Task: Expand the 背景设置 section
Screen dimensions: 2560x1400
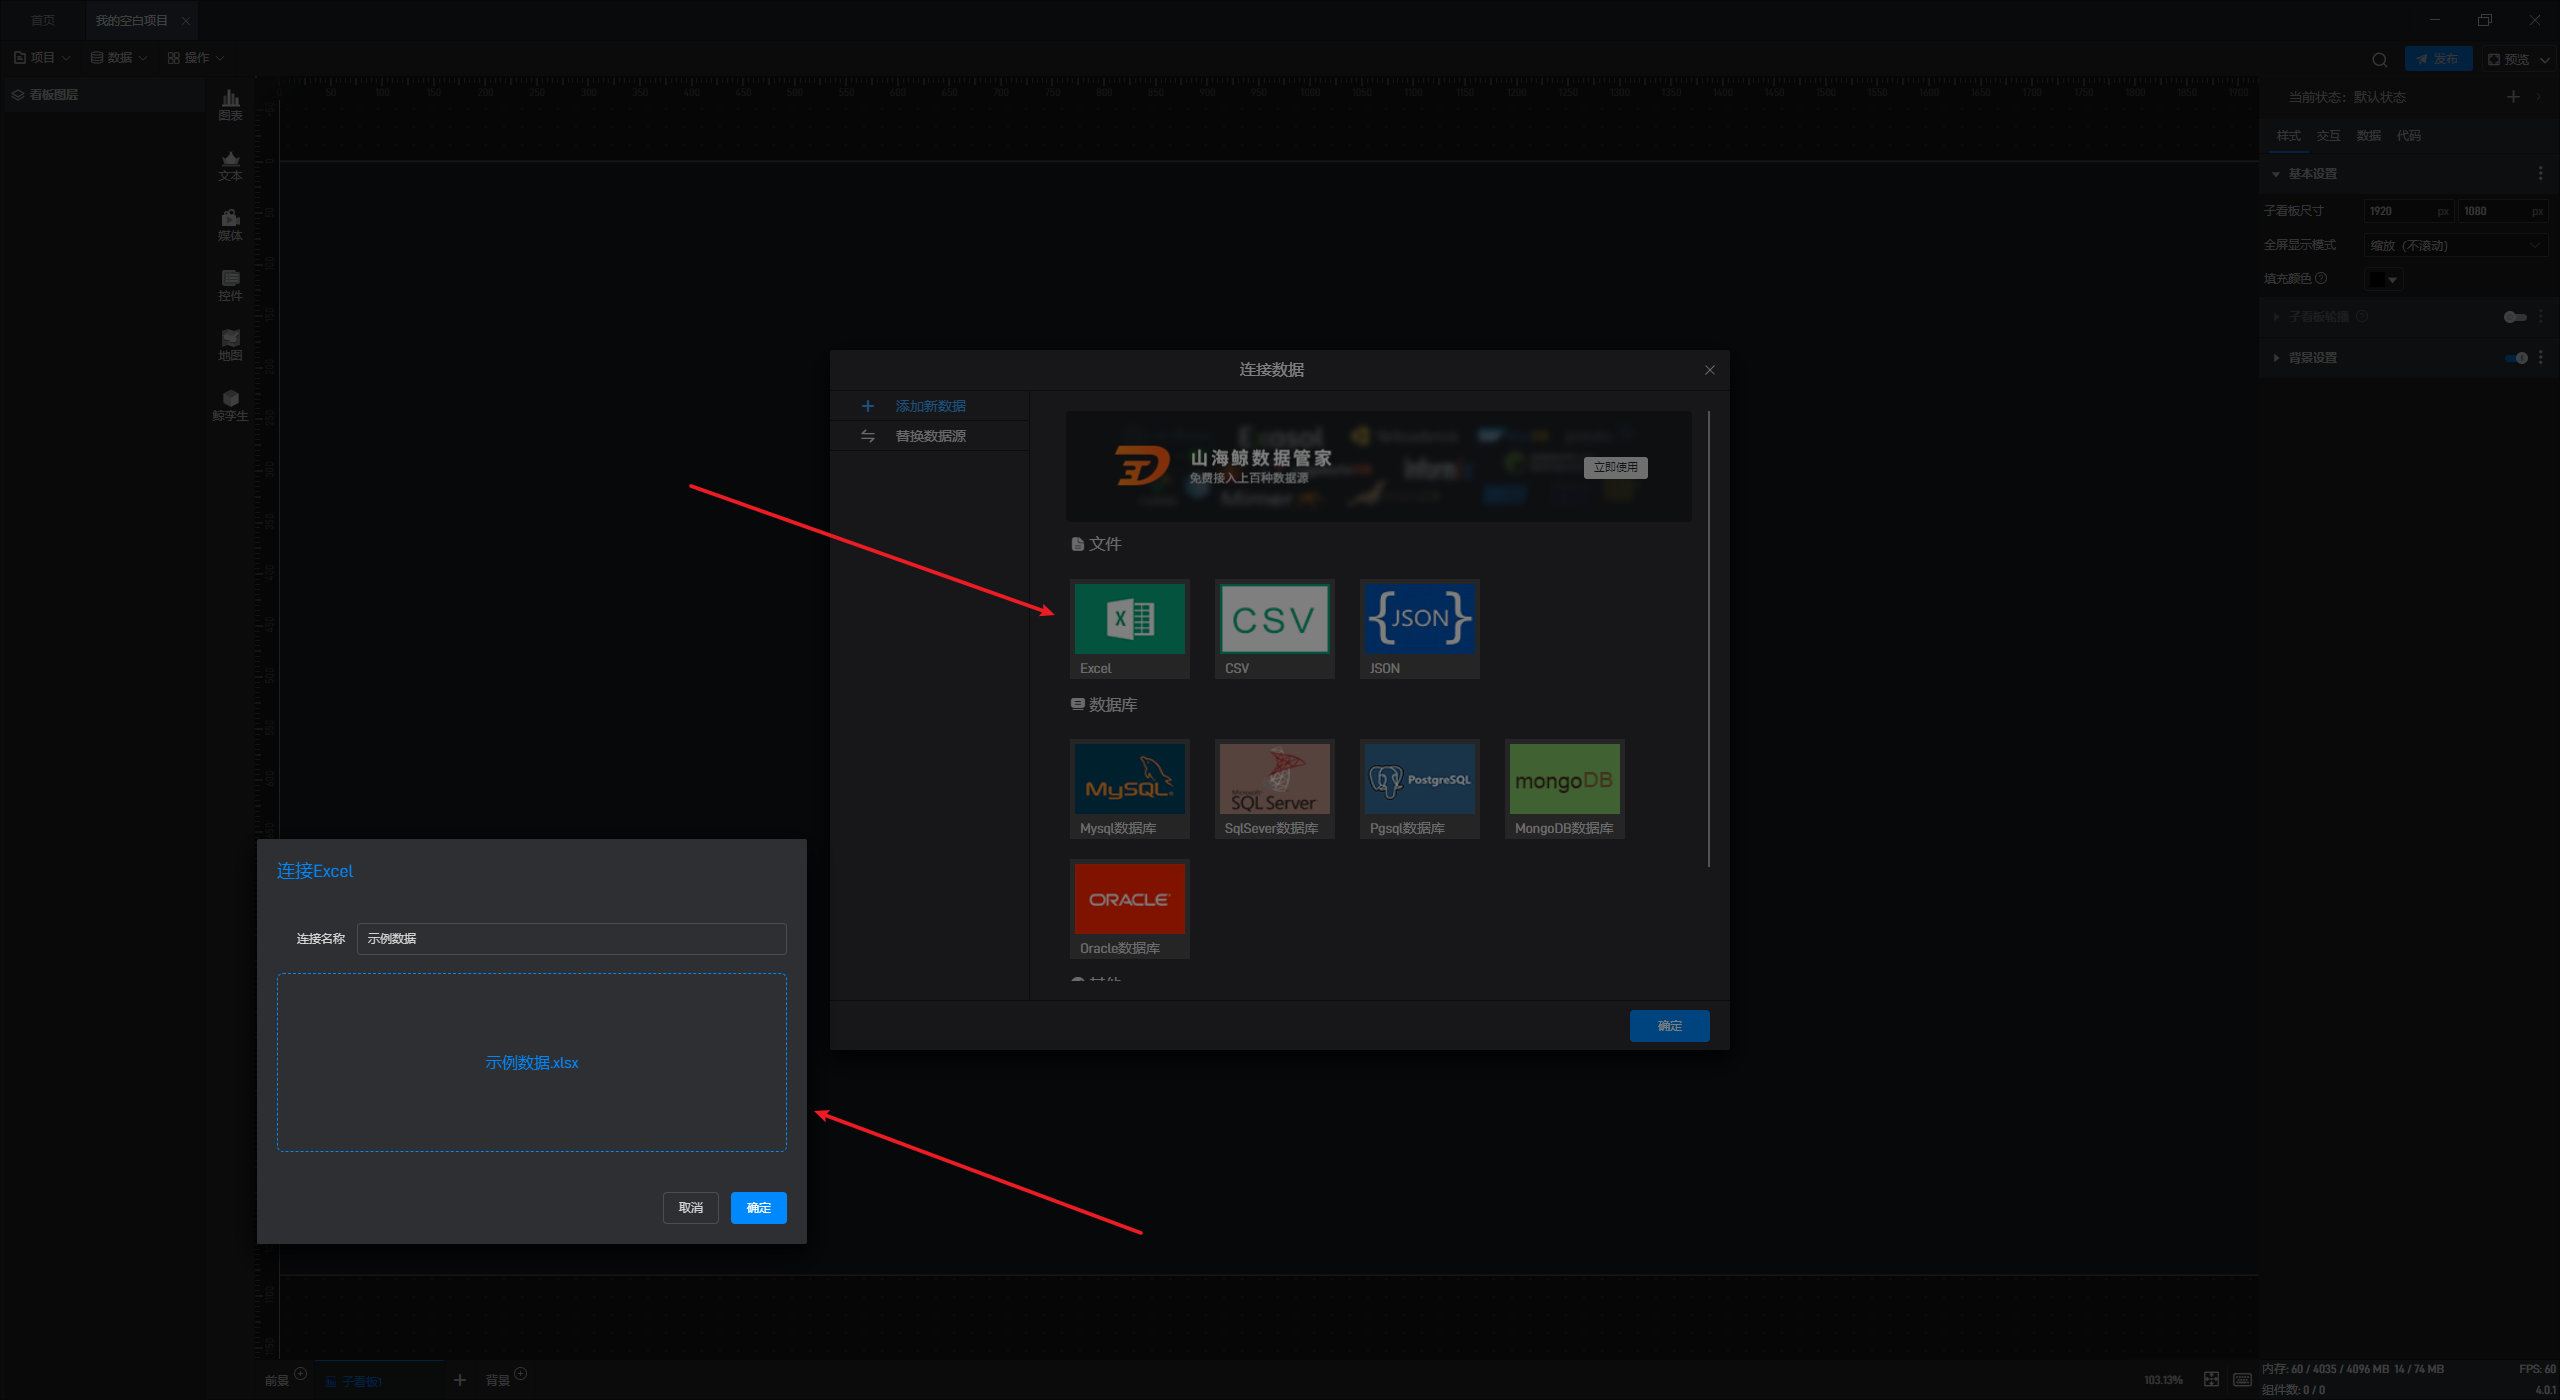Action: 2276,358
